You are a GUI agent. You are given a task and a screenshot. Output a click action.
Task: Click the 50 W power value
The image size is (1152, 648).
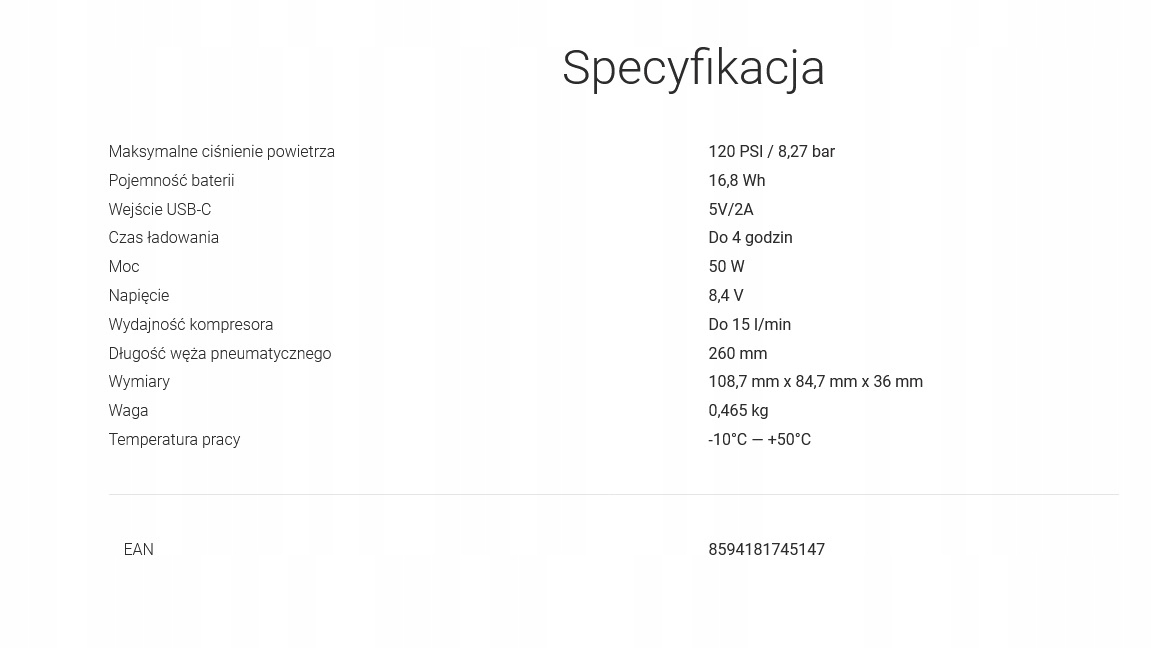[726, 267]
